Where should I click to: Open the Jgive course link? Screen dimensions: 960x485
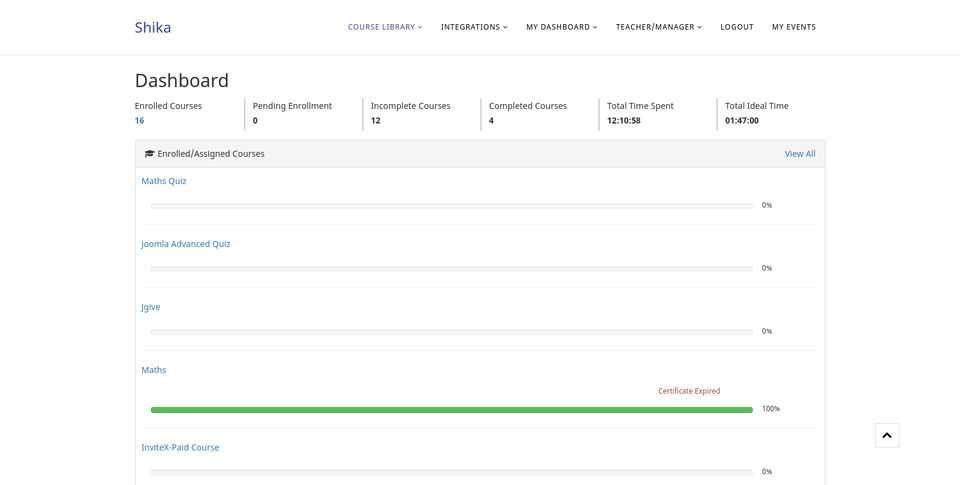click(151, 307)
